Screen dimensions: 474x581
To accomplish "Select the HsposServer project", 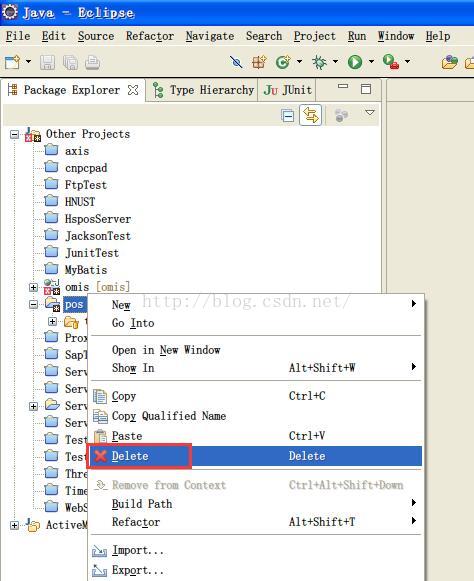I will click(x=98, y=219).
